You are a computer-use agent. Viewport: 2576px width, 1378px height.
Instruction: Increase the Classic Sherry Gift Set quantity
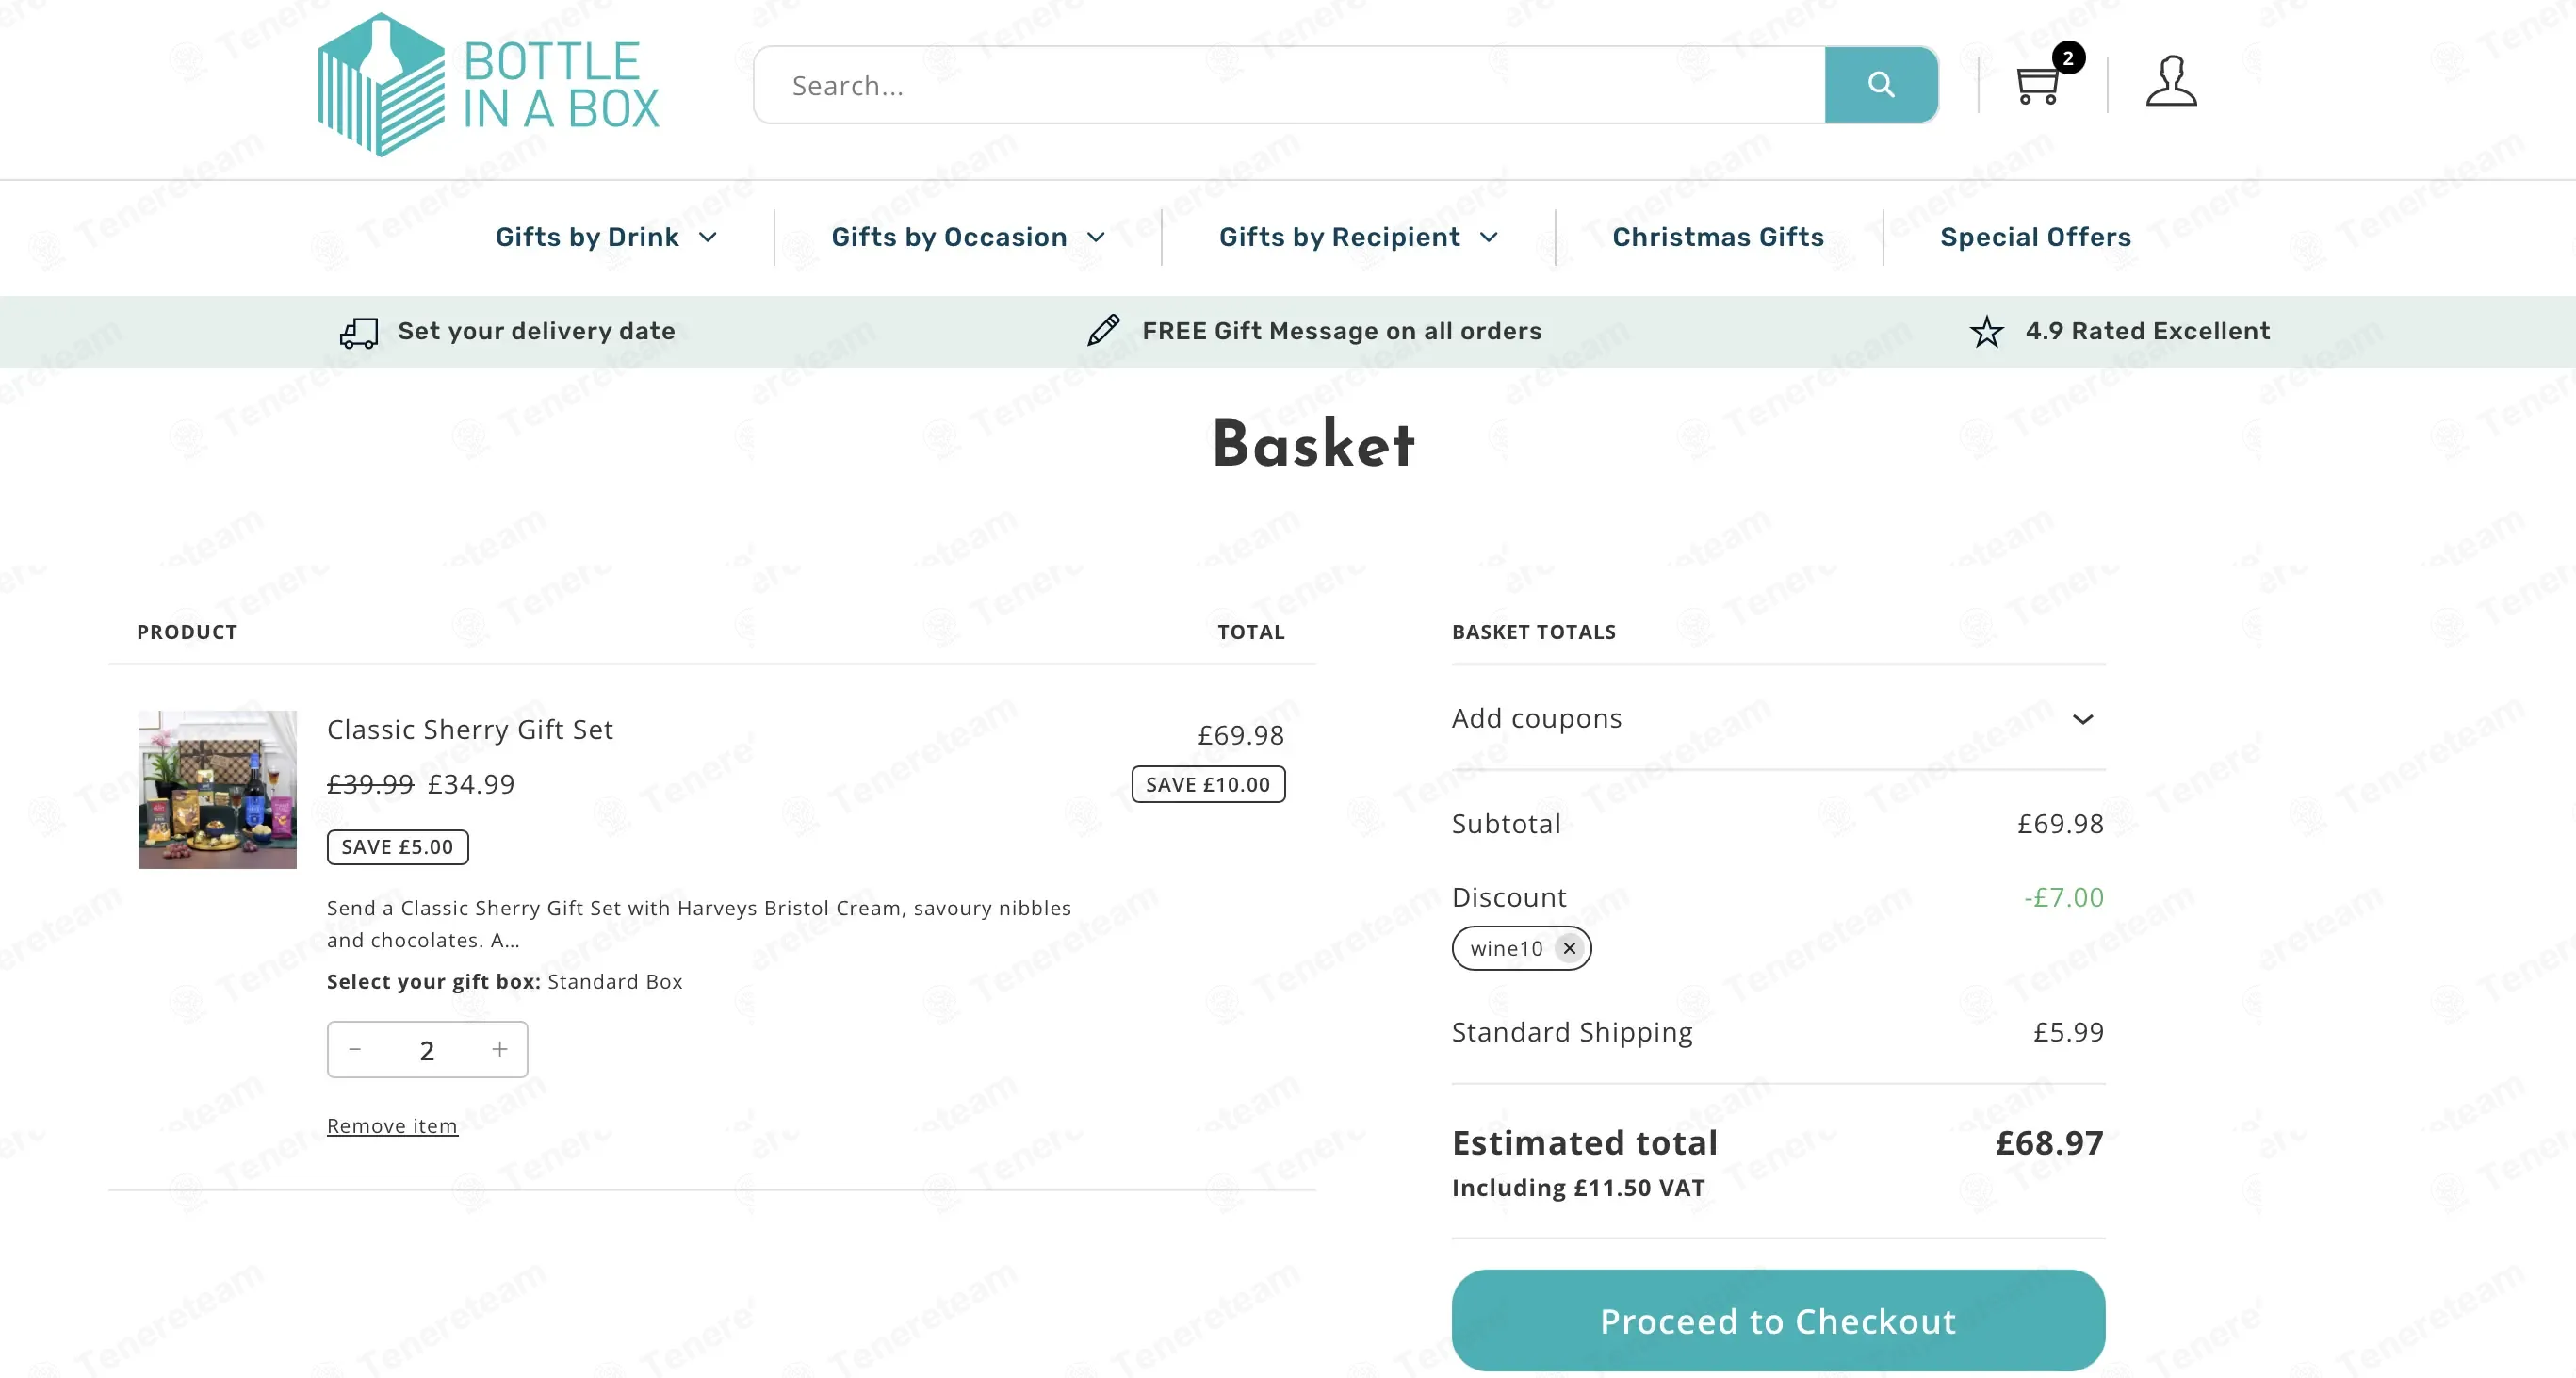tap(500, 1049)
